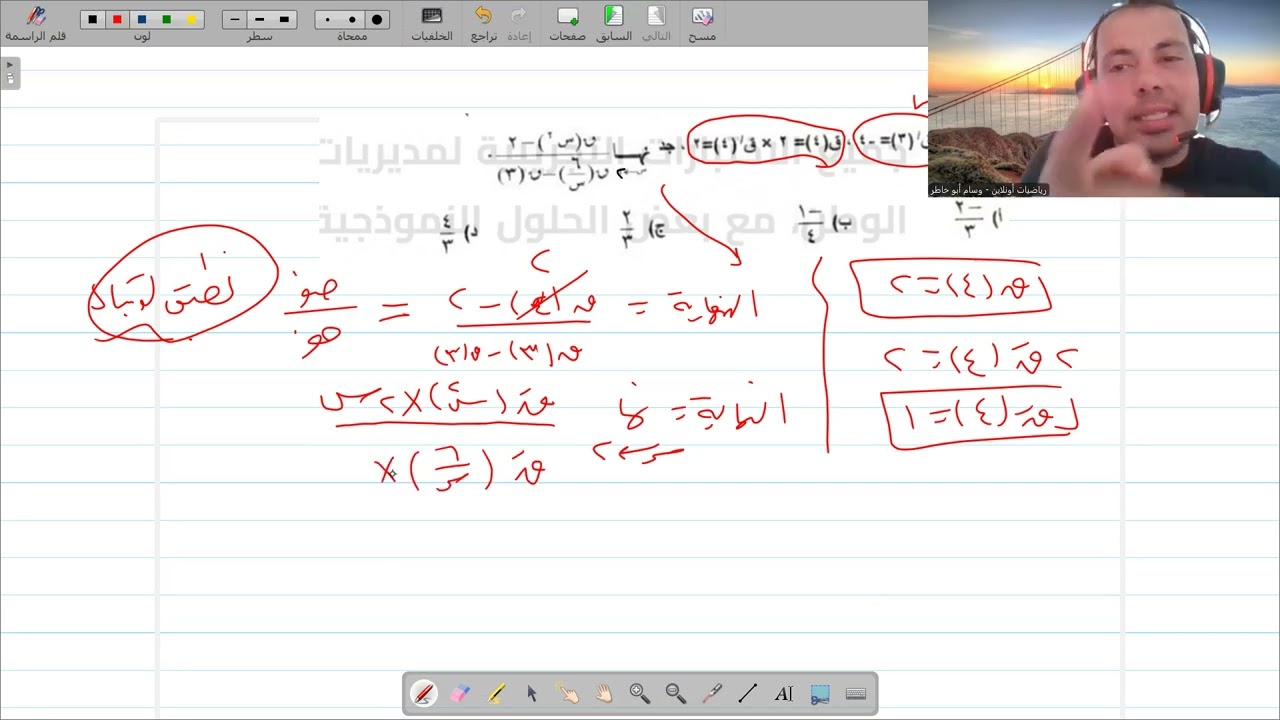This screenshot has width=1280, height=720.
Task: Activate the laser pointer tool
Action: [x=711, y=693]
